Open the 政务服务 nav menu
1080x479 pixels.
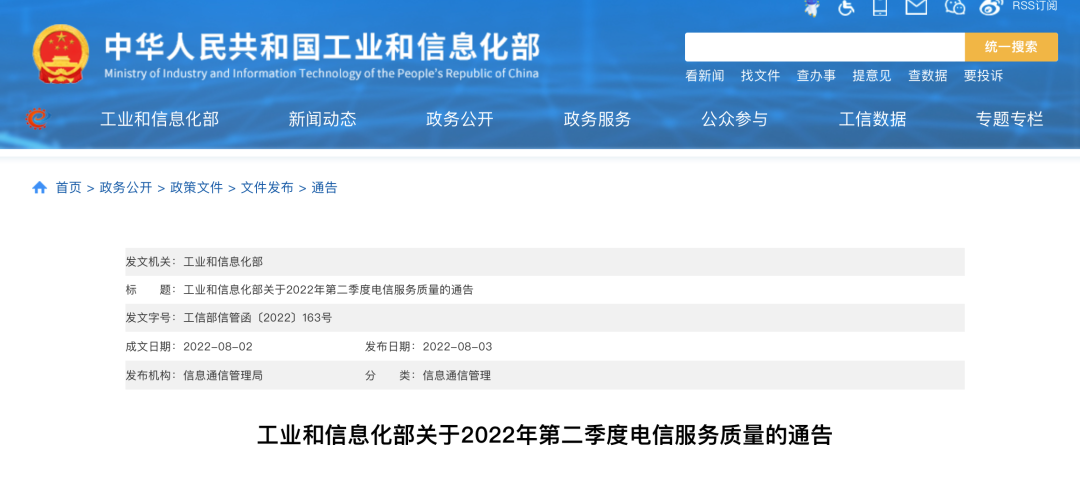597,119
